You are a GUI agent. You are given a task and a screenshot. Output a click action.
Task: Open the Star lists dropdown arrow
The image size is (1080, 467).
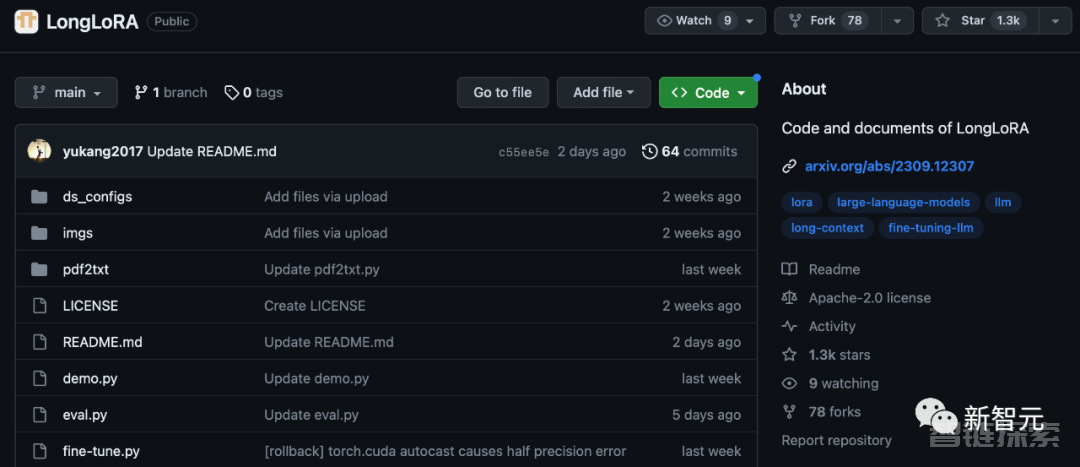click(x=1055, y=21)
